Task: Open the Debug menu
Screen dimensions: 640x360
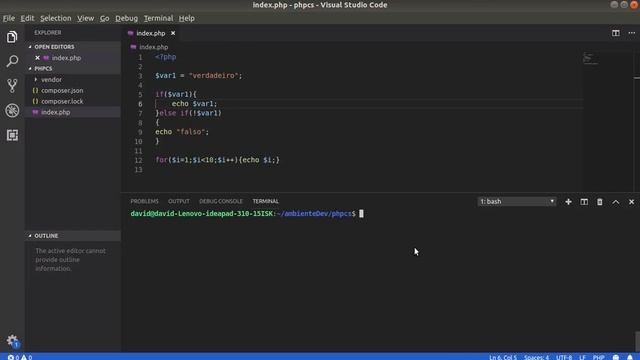Action: [127, 18]
